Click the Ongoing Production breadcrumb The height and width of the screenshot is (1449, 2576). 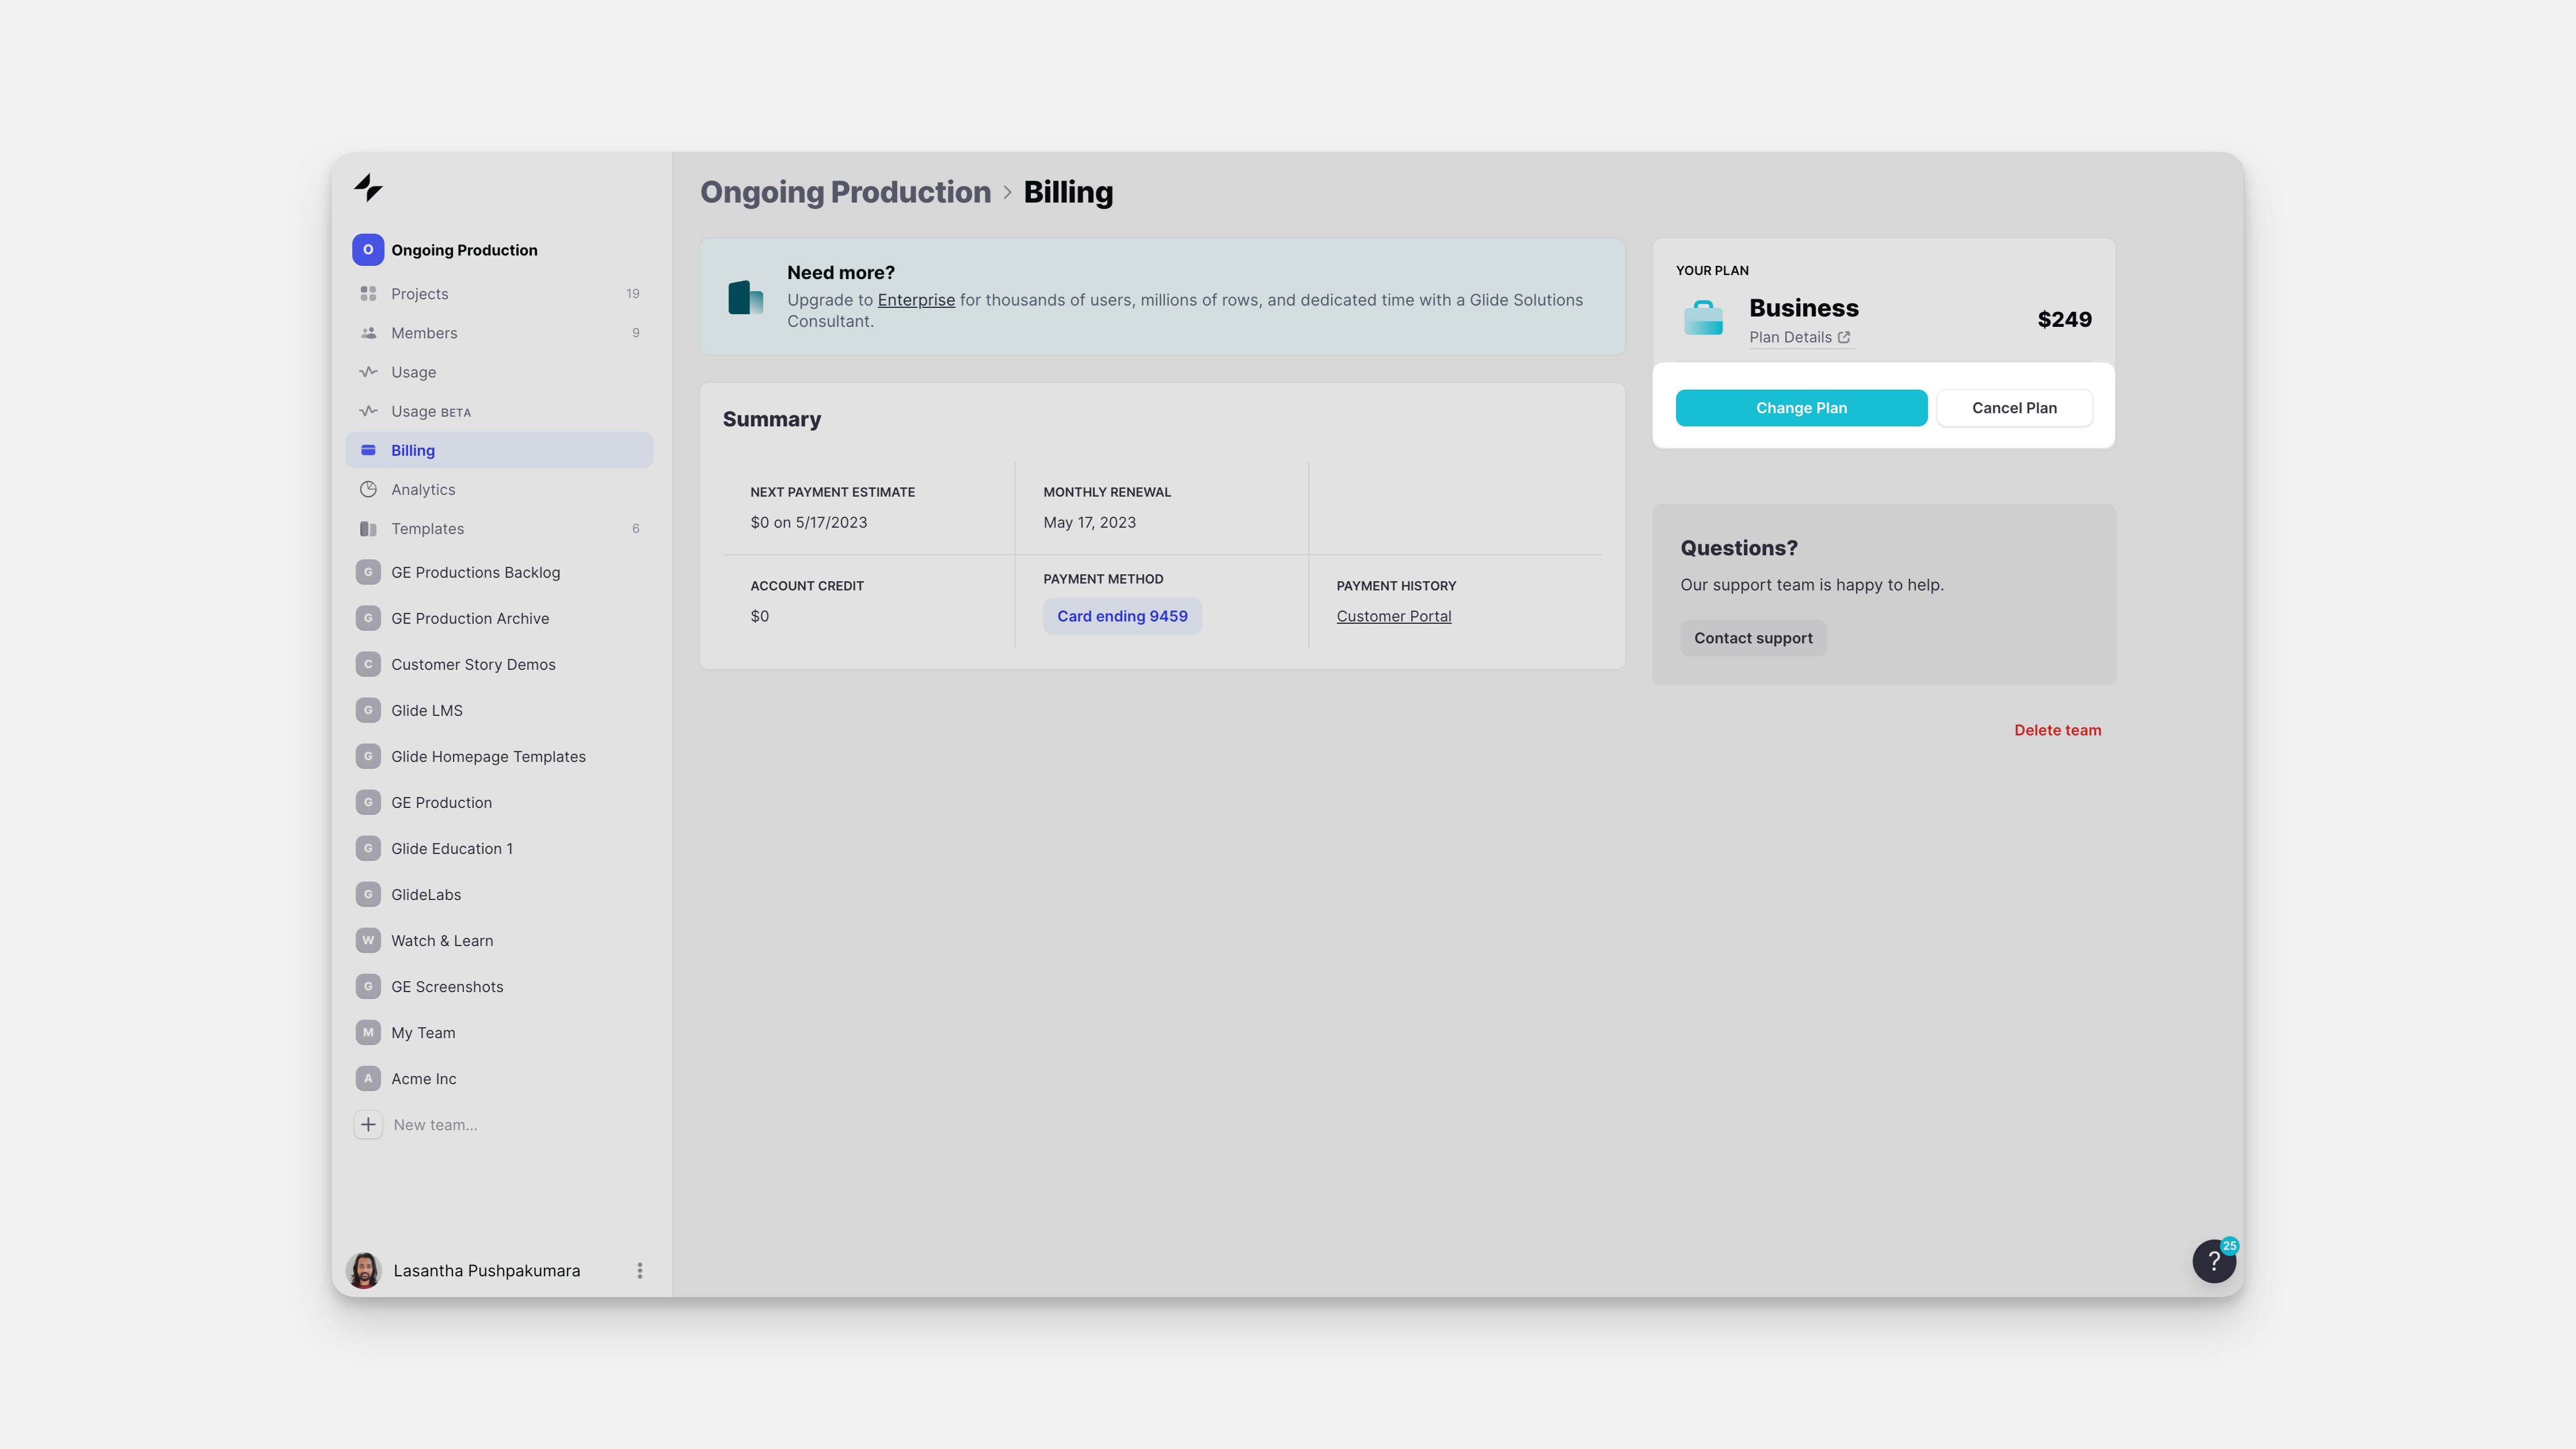pos(845,192)
